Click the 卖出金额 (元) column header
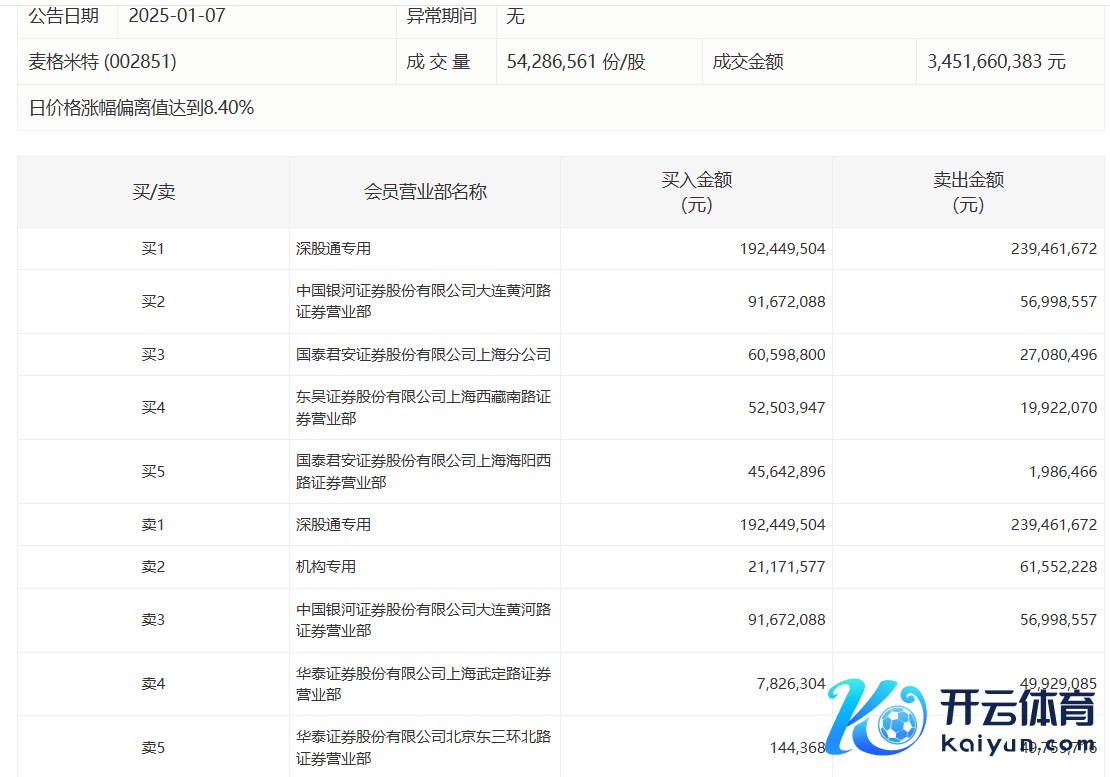This screenshot has height=777, width=1110. (968, 192)
